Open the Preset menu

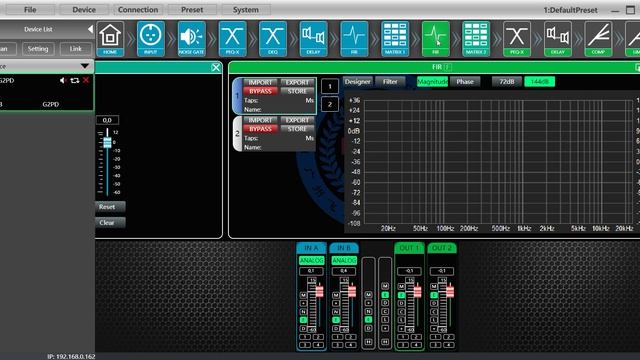pos(192,9)
